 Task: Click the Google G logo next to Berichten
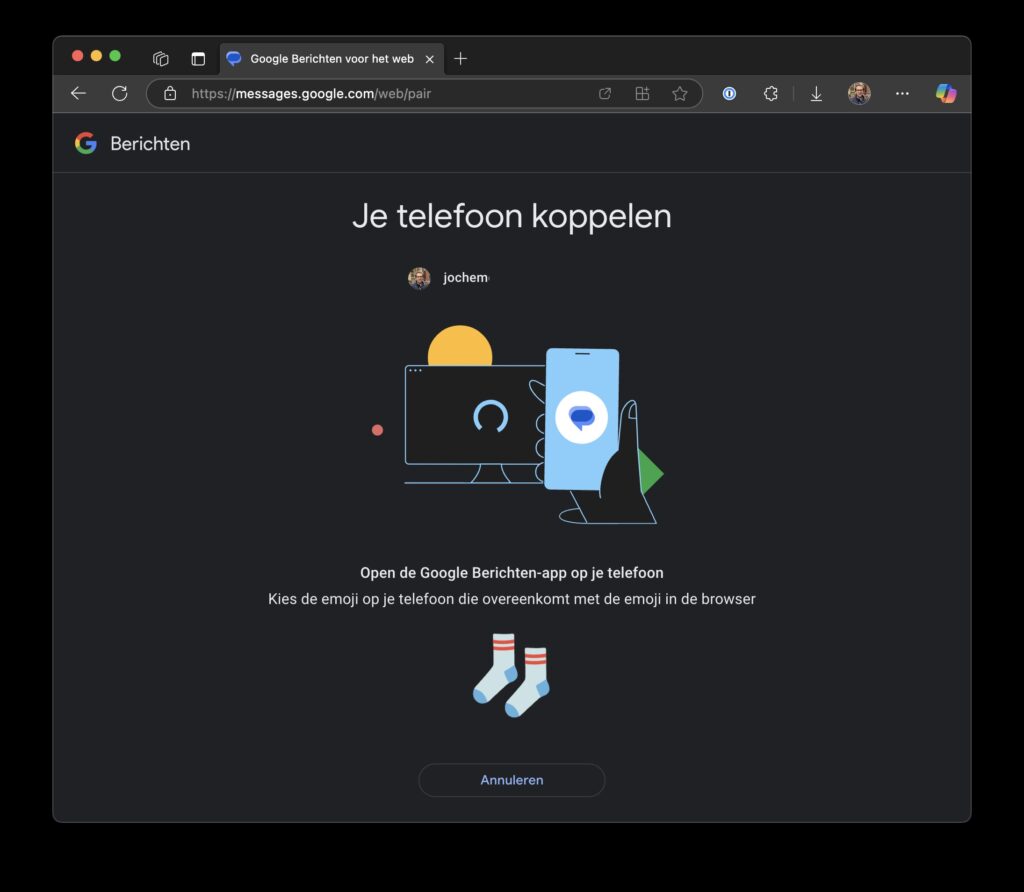coord(86,143)
